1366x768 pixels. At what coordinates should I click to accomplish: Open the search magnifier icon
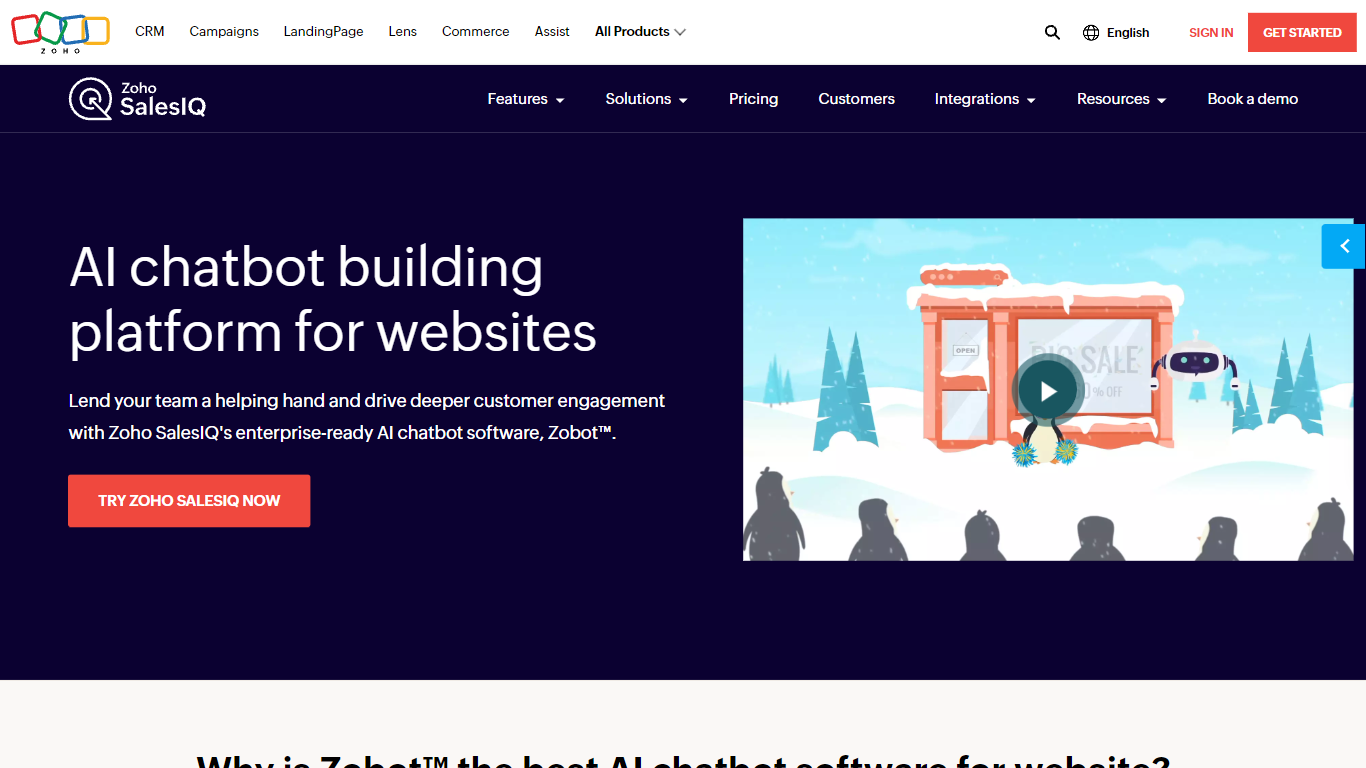(1052, 32)
